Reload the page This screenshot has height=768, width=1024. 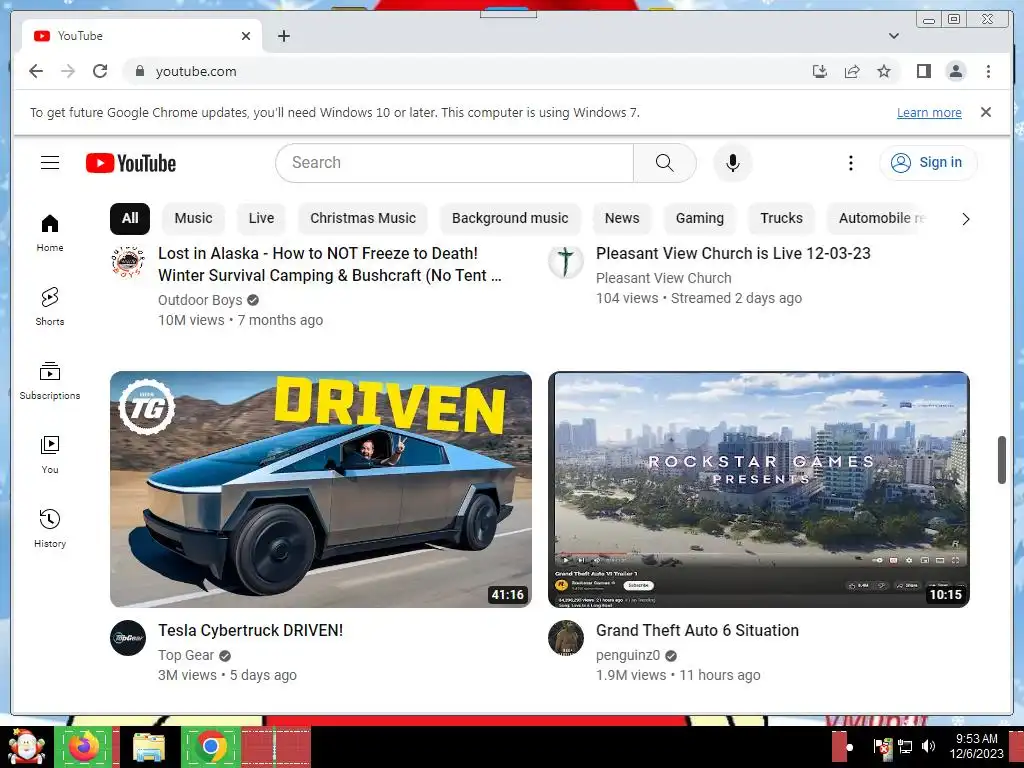coord(100,71)
